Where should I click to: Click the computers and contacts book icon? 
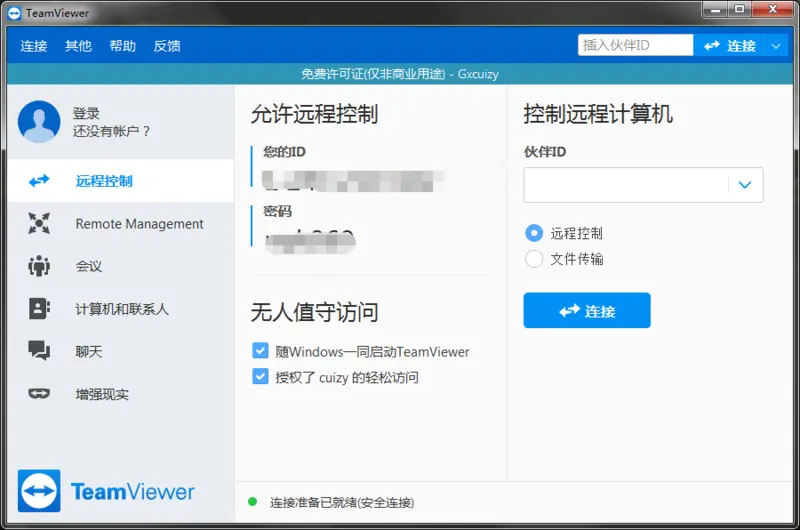[39, 309]
